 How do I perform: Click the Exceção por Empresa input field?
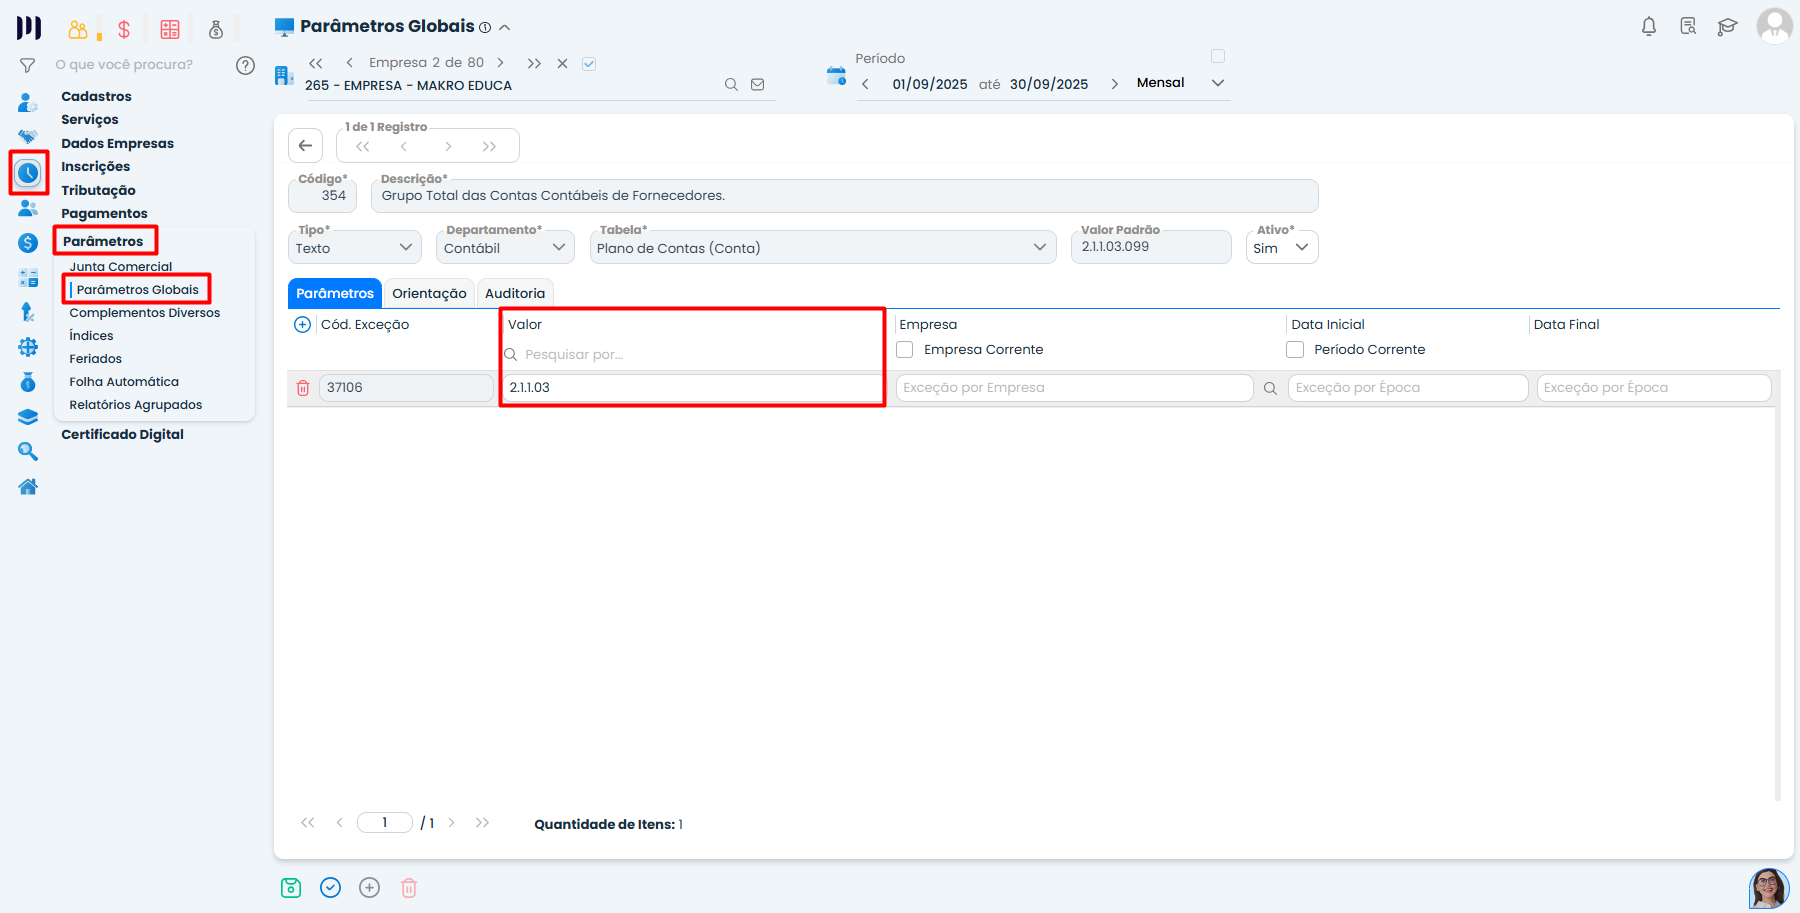[x=1074, y=388]
